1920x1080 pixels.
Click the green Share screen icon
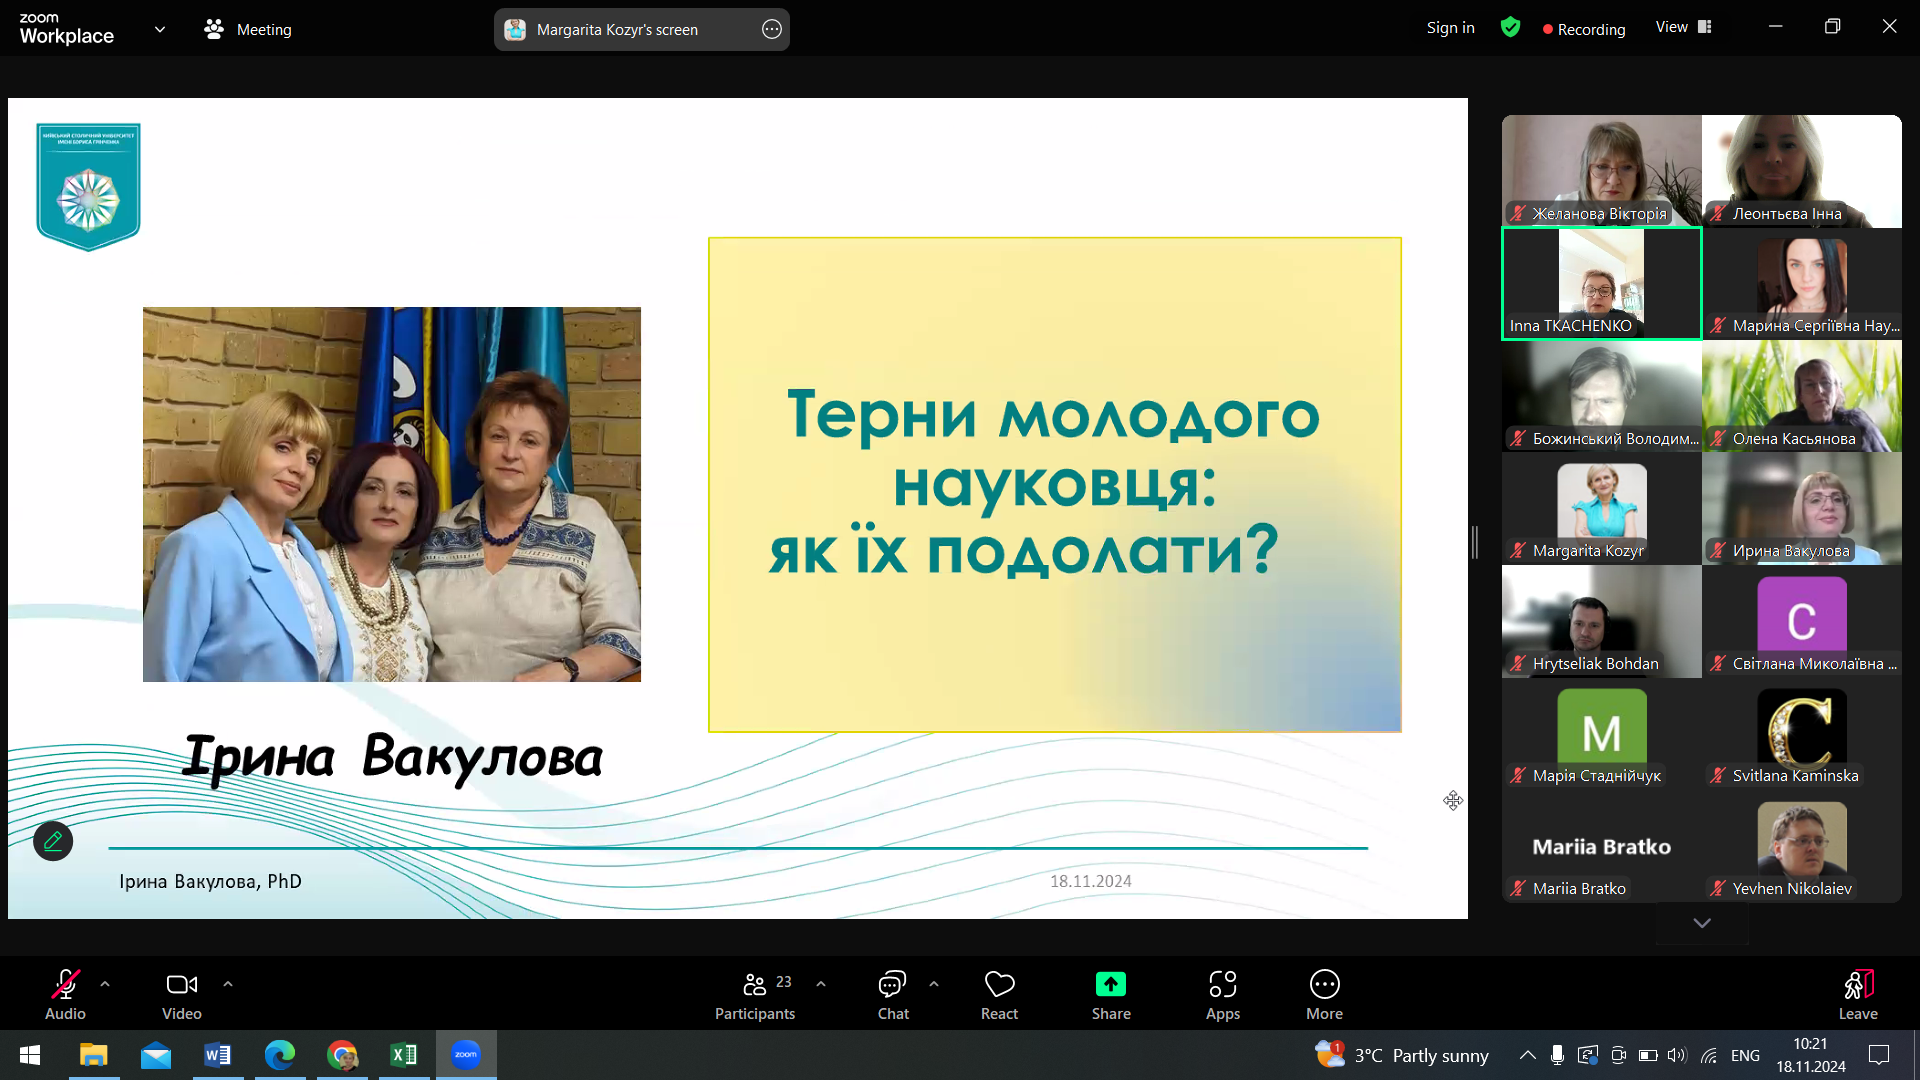[1110, 985]
